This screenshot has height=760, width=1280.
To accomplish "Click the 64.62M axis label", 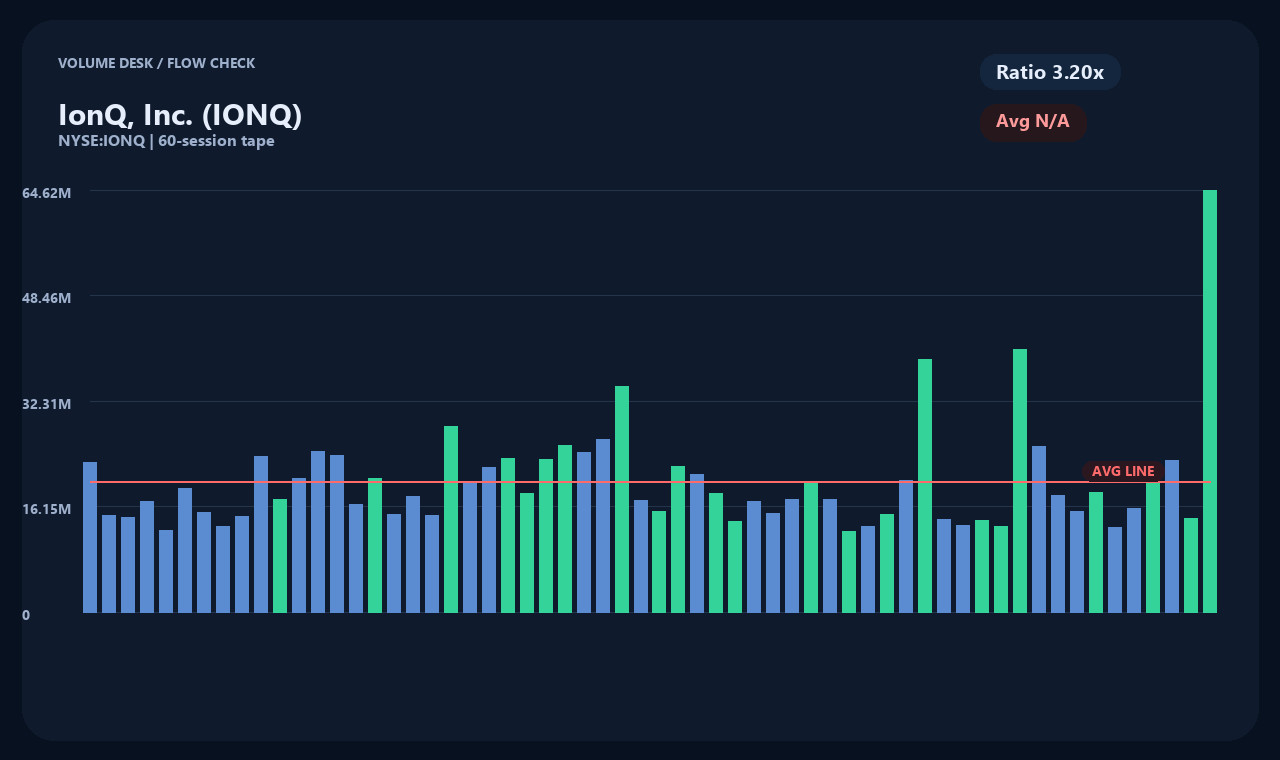I will point(47,192).
